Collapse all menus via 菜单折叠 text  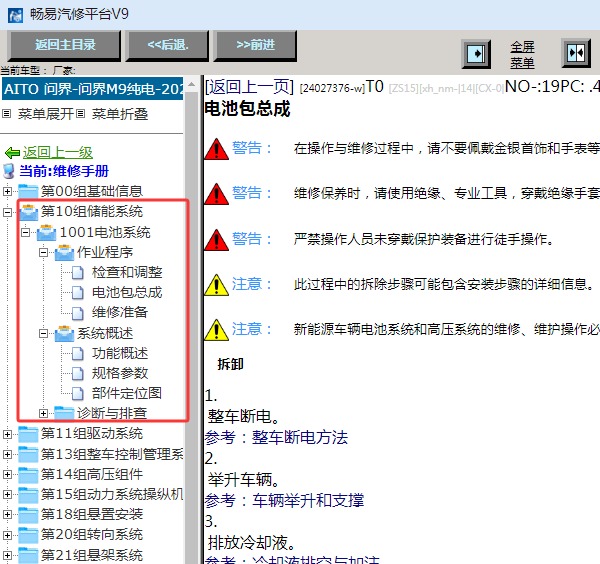pyautogui.click(x=120, y=114)
